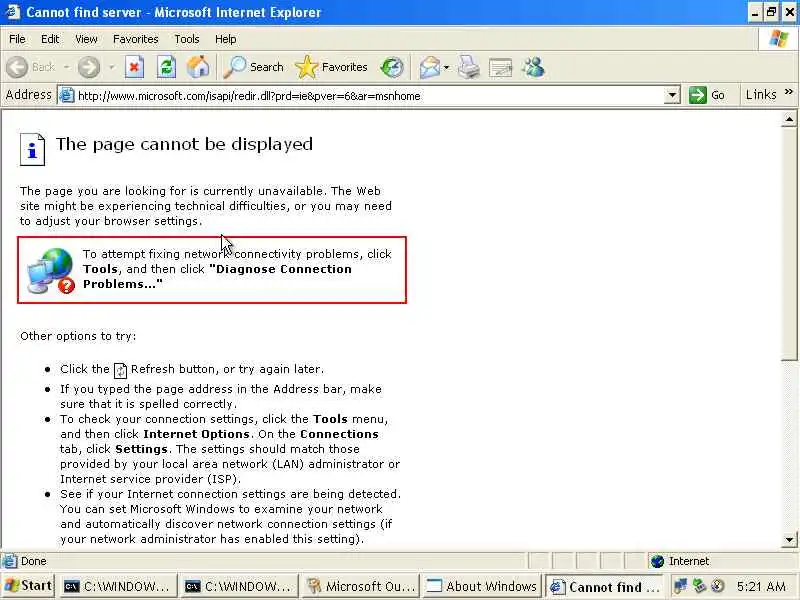Screen dimensions: 800x600
Task: Click the vertical scrollbar thumb
Action: 789,244
